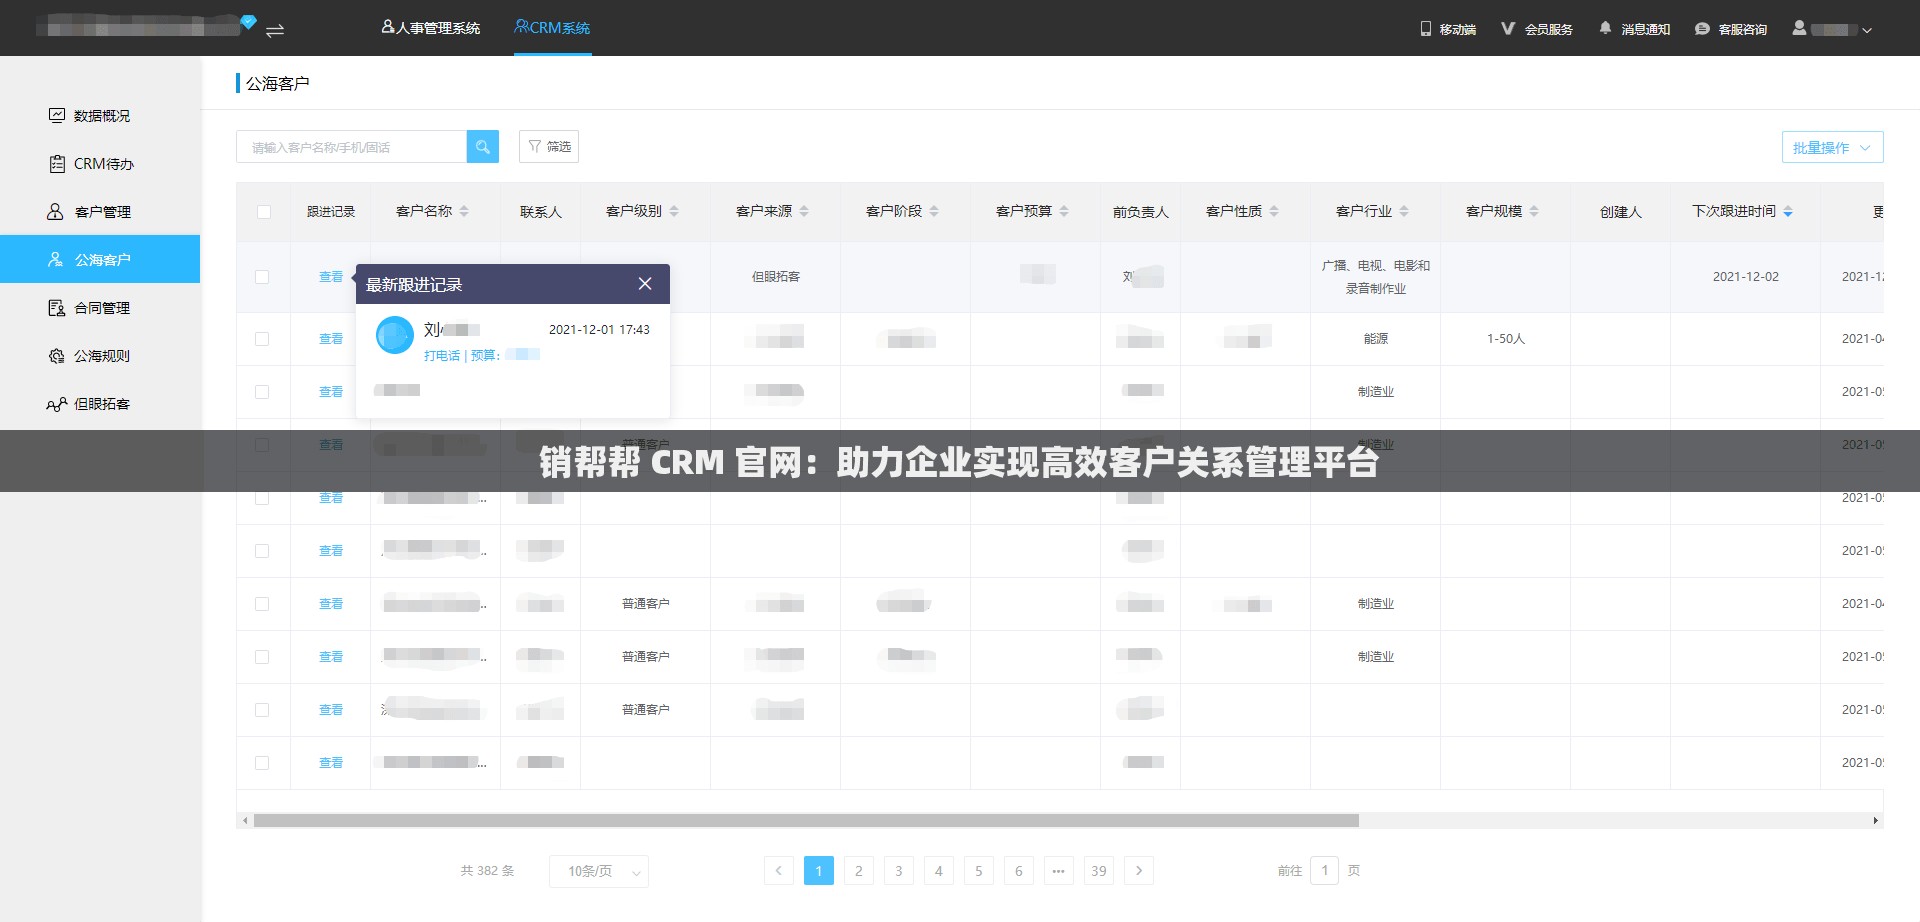Image resolution: width=1920 pixels, height=922 pixels.
Task: Tick checkbox of the 能源 row
Action: click(x=262, y=339)
